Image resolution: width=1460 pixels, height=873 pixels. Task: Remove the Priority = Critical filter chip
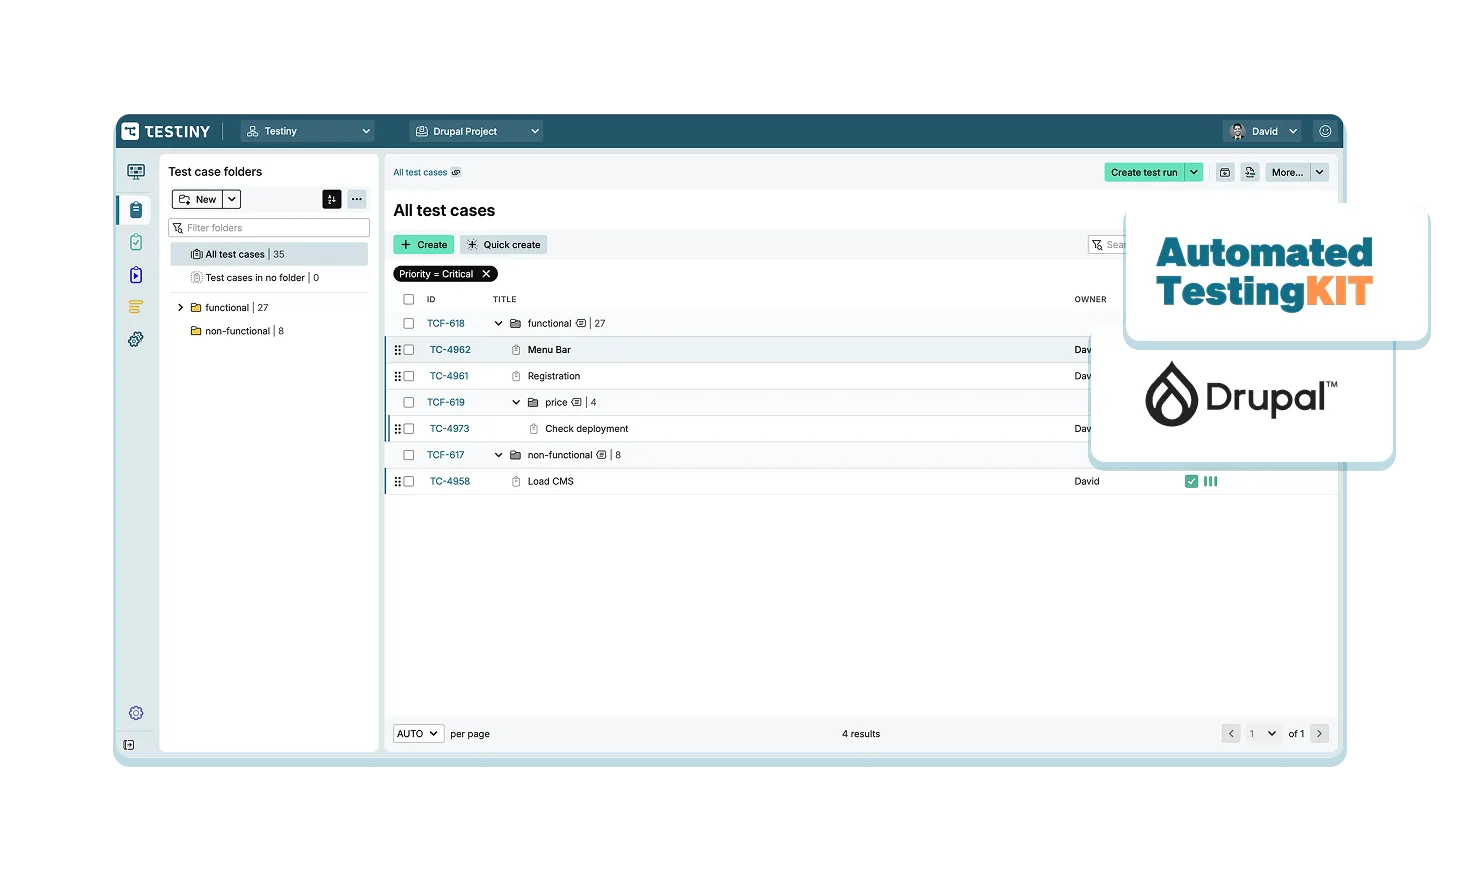coord(487,274)
